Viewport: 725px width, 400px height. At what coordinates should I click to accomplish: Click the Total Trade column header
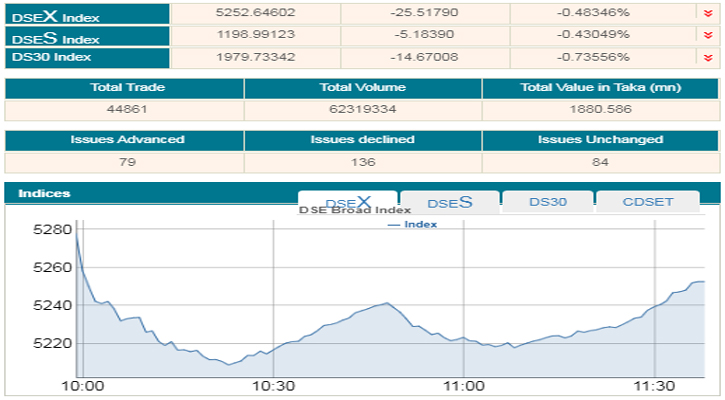pyautogui.click(x=127, y=88)
